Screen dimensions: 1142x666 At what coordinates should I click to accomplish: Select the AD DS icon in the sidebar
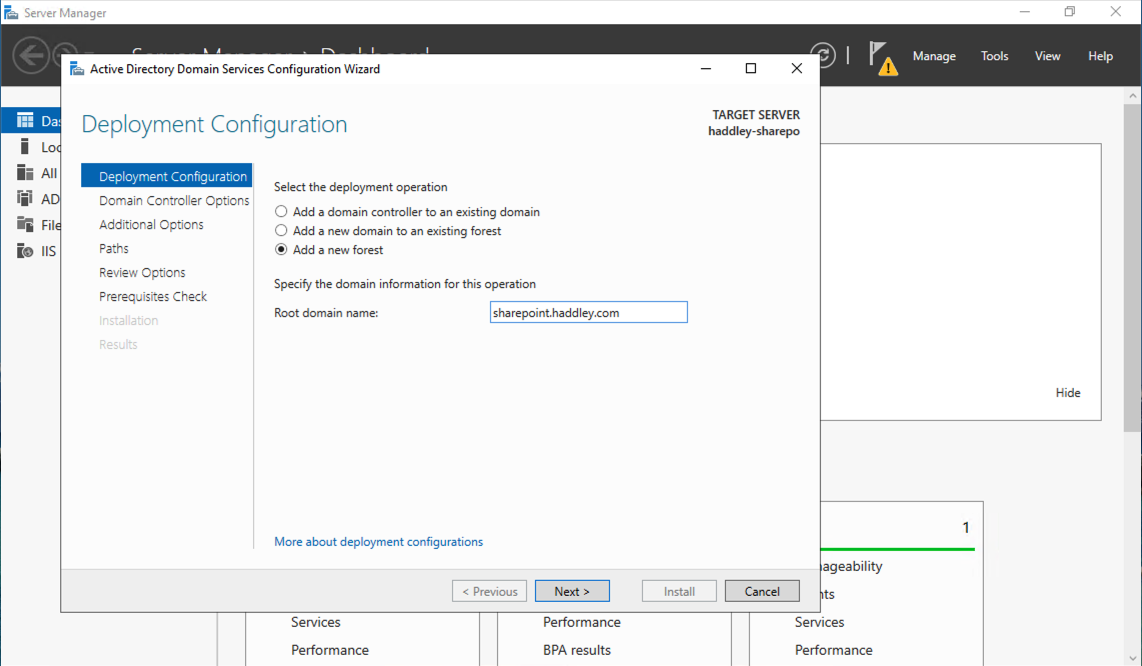(25, 198)
